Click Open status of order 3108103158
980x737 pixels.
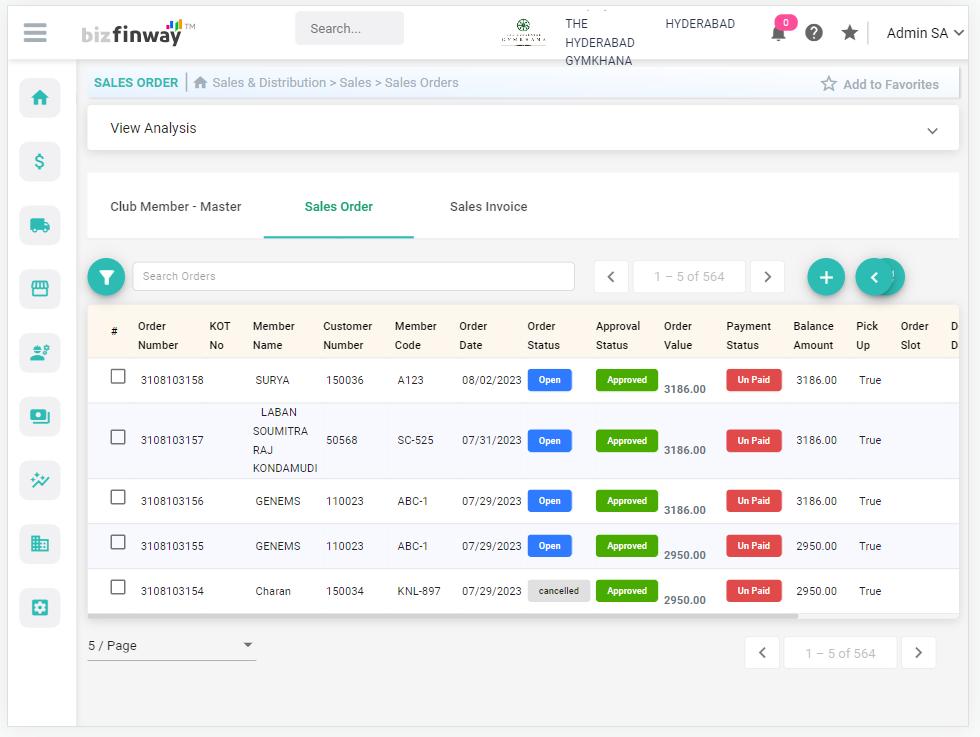tap(549, 380)
